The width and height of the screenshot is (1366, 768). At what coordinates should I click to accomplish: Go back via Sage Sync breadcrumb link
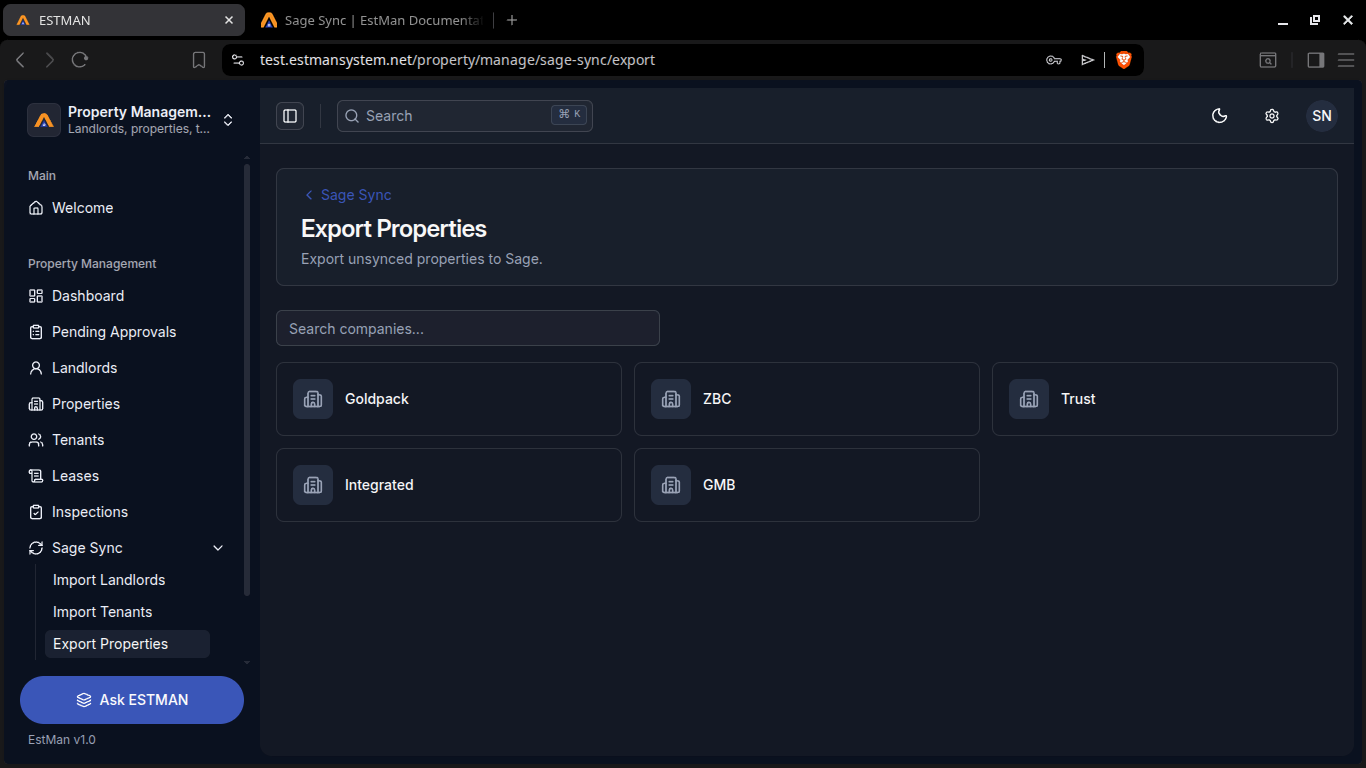(347, 195)
